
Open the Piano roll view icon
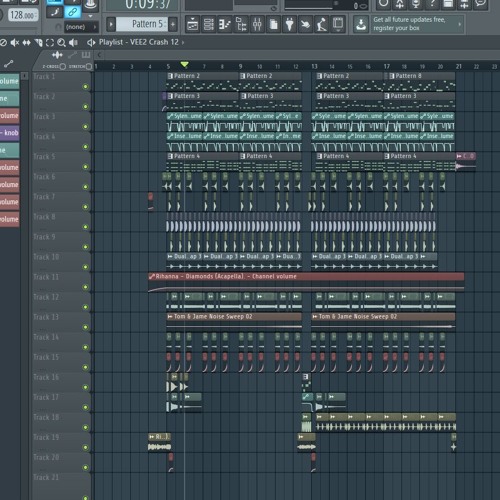pos(225,24)
